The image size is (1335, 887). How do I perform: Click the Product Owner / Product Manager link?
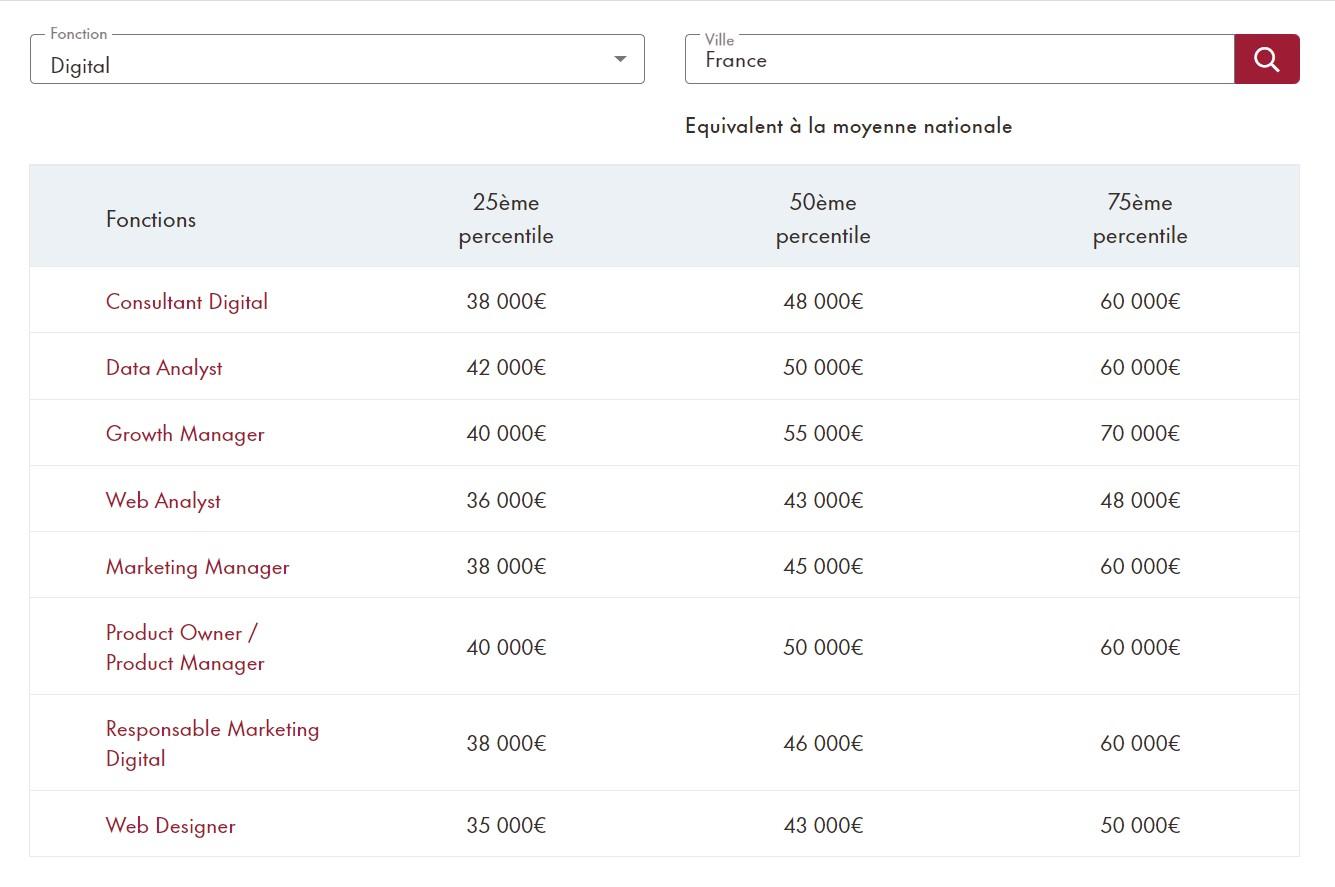tap(185, 647)
